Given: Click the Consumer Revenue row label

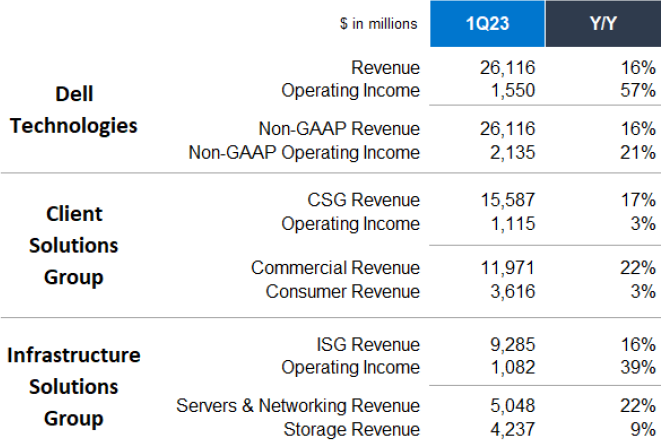Looking at the screenshot, I should [342, 292].
